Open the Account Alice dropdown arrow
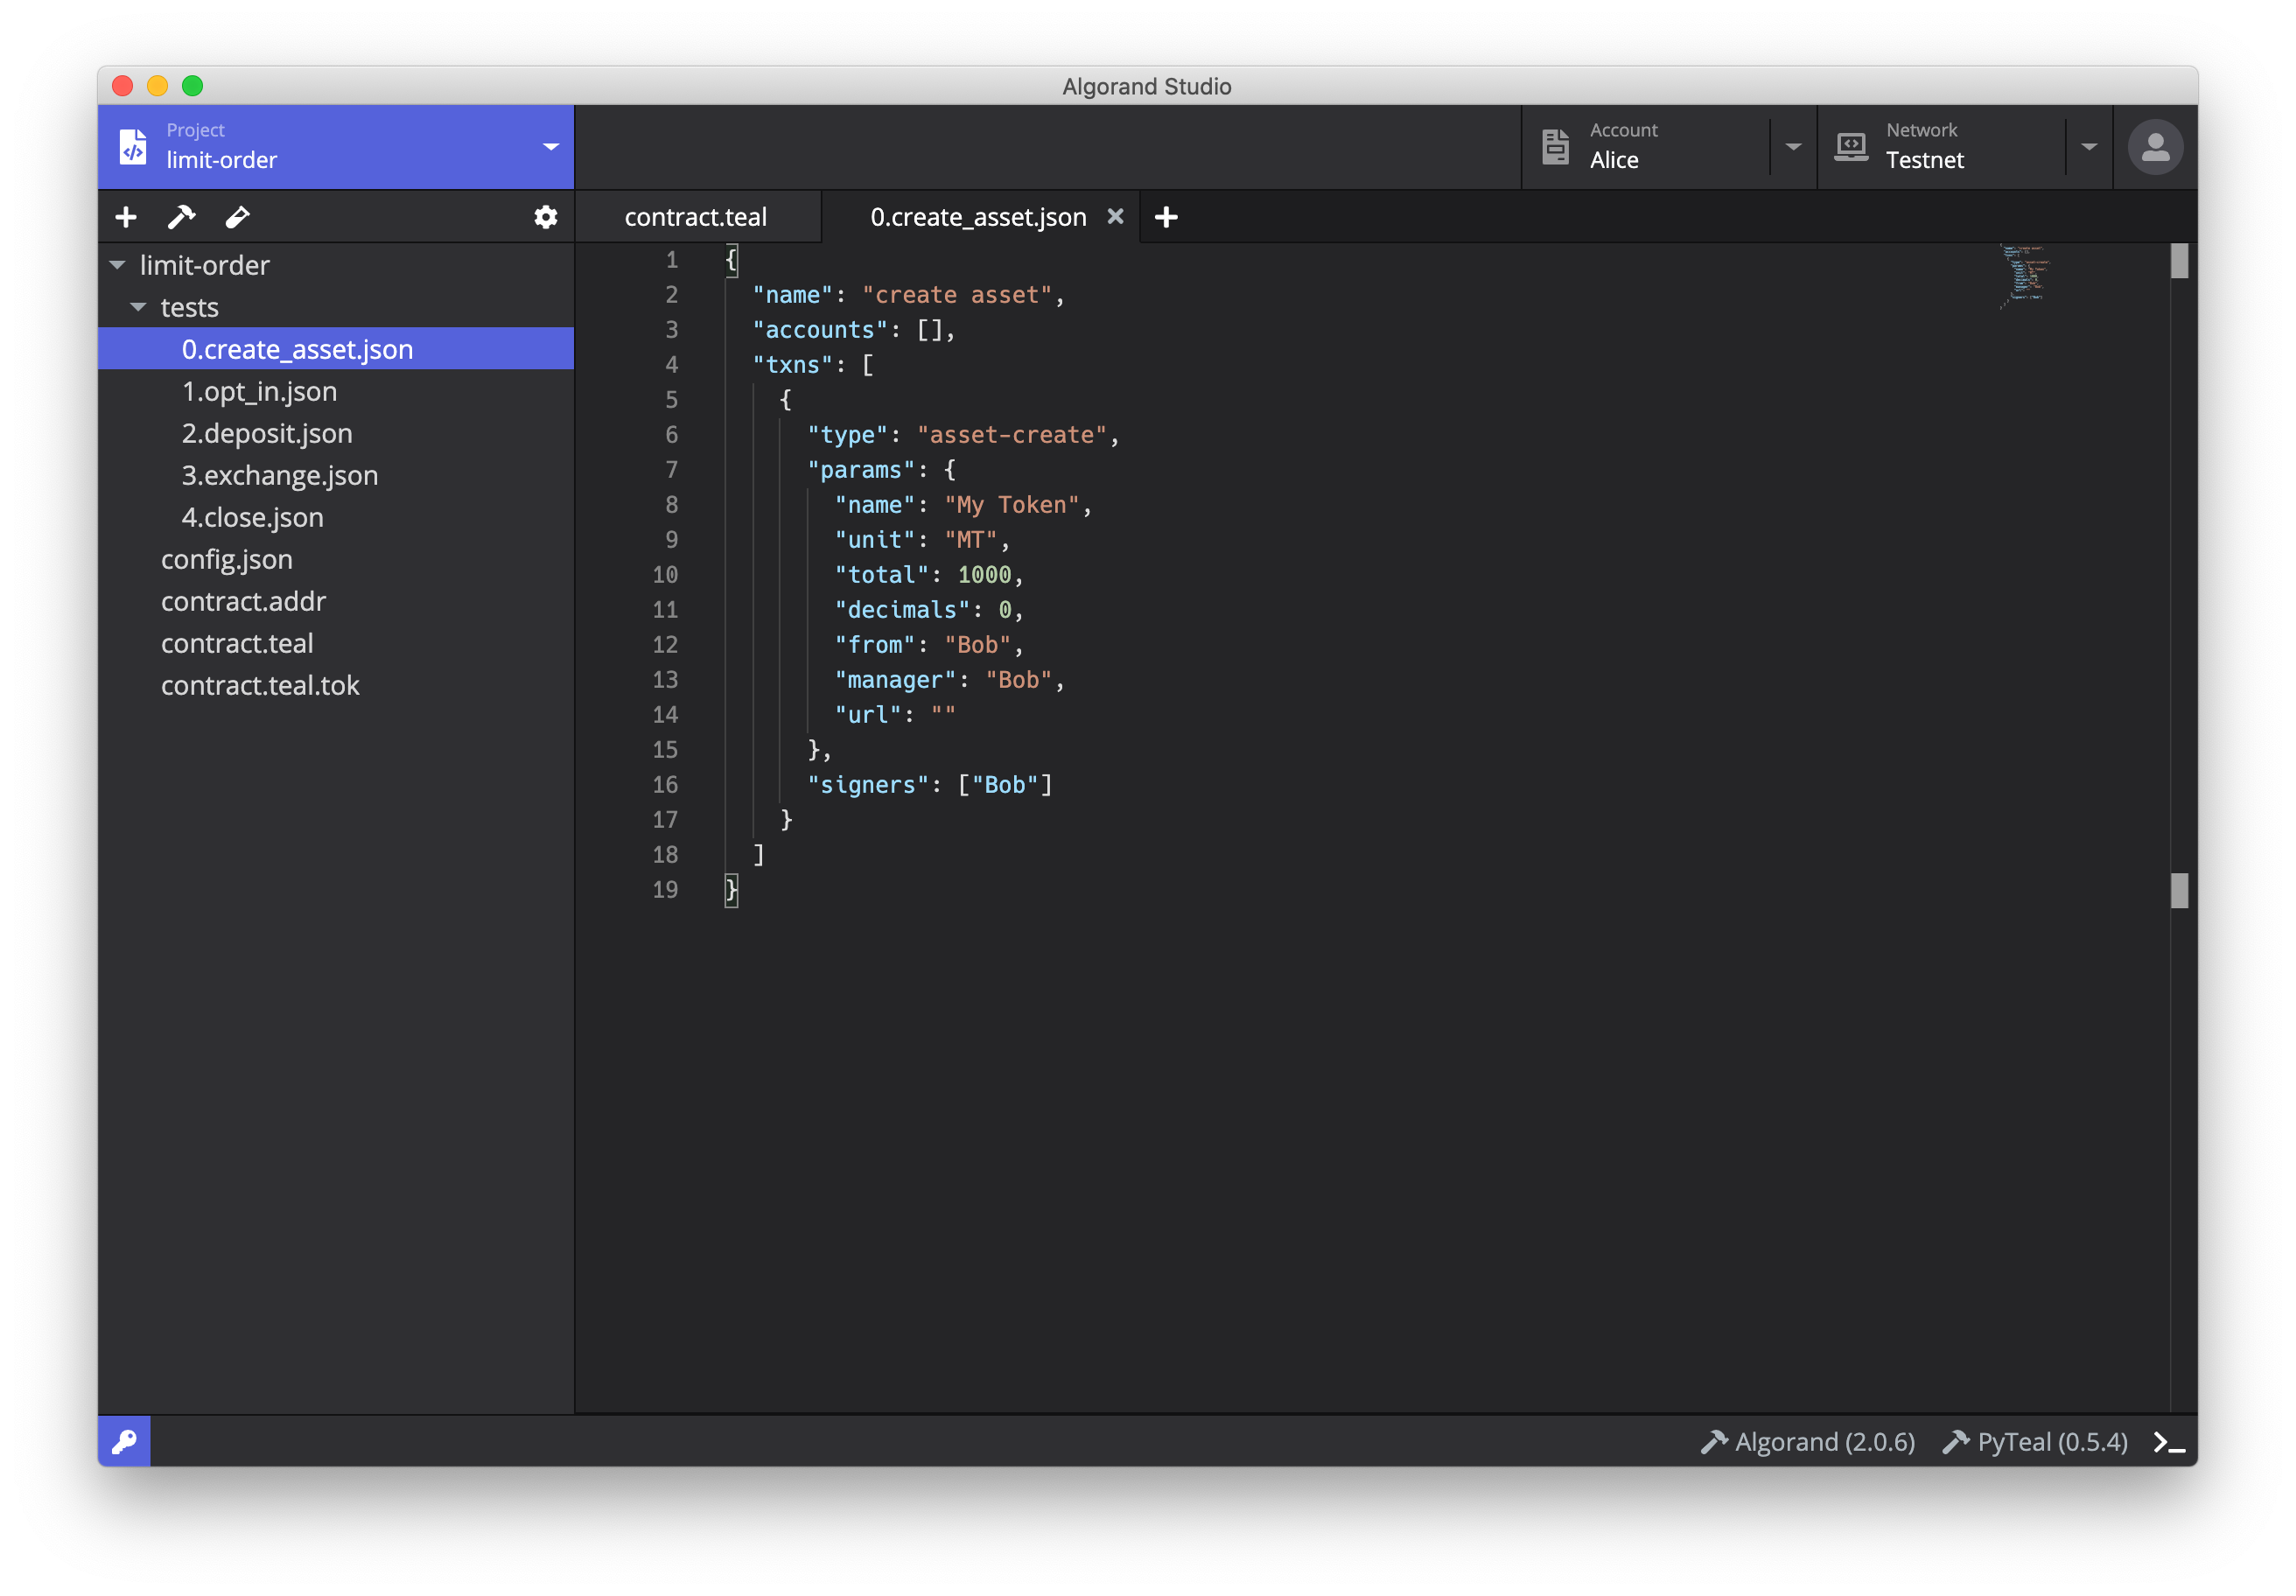Image resolution: width=2296 pixels, height=1596 pixels. click(x=1793, y=147)
